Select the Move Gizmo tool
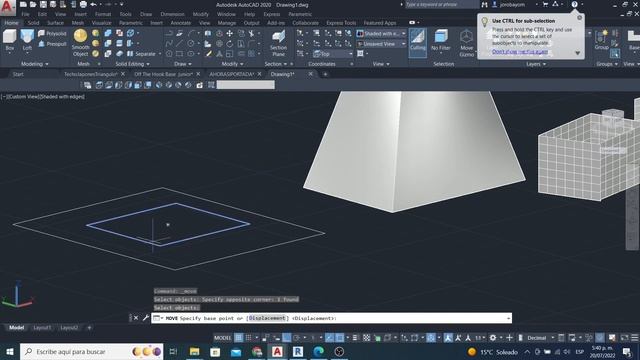Image resolution: width=640 pixels, height=360 pixels. [x=467, y=43]
